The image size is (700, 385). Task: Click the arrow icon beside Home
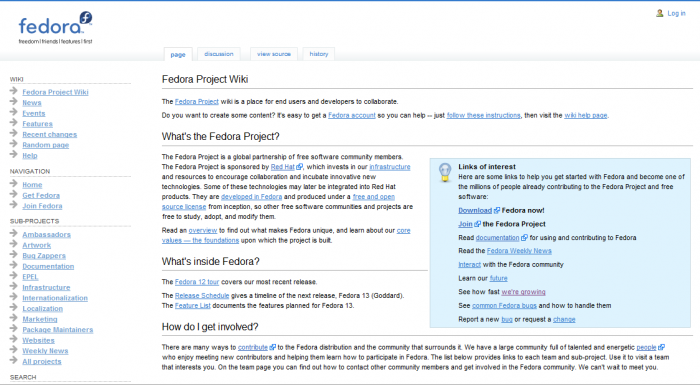click(x=14, y=184)
